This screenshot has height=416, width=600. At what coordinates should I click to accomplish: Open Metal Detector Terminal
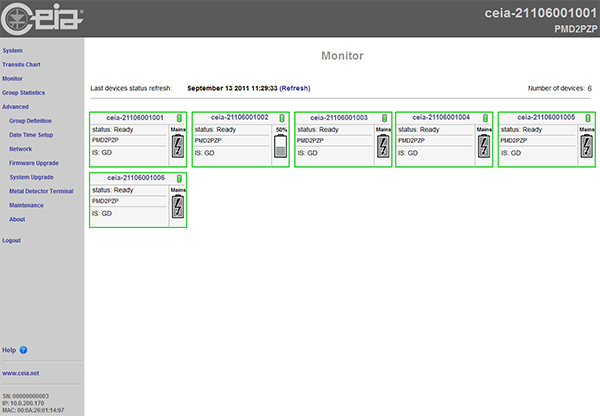tap(41, 191)
